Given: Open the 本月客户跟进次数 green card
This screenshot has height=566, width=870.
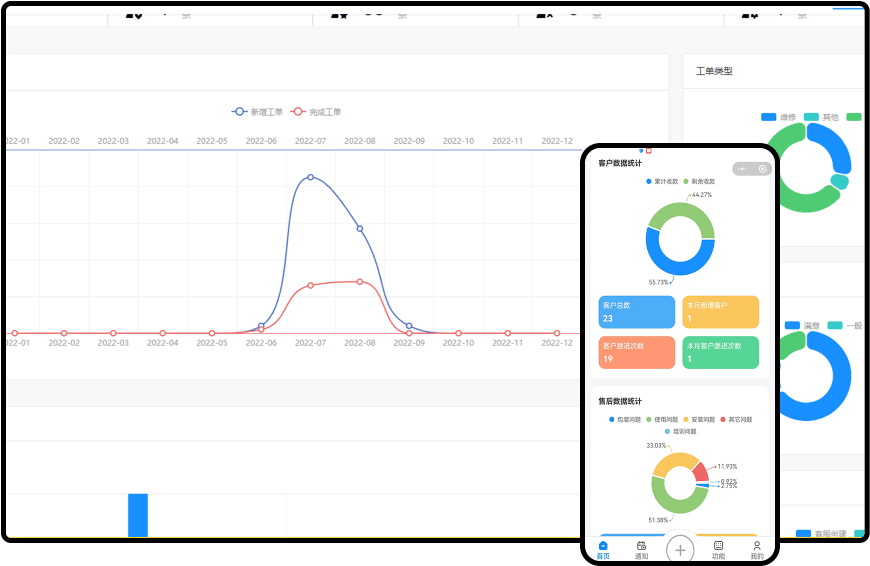Looking at the screenshot, I should 720,352.
